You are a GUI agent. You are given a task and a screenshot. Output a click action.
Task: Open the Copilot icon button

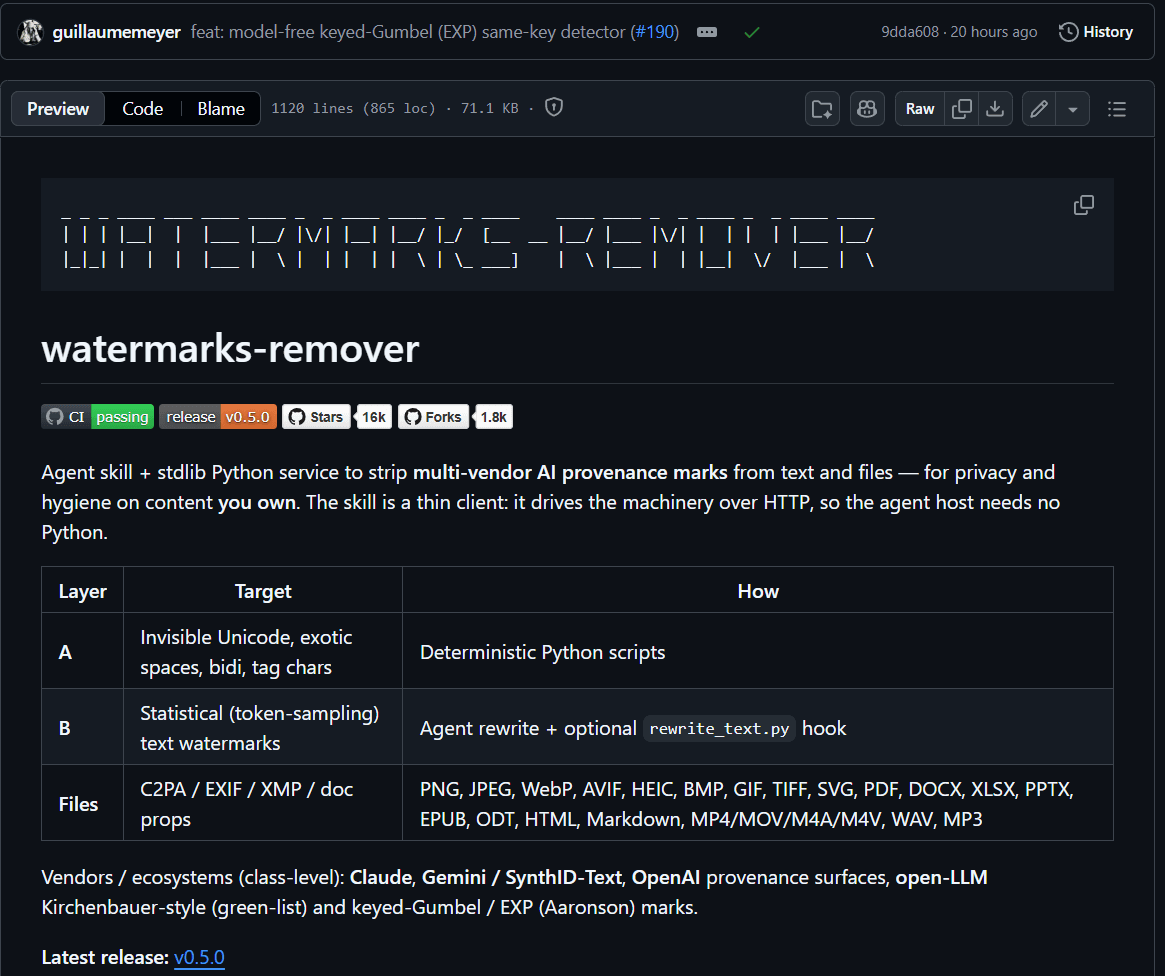pyautogui.click(x=867, y=109)
